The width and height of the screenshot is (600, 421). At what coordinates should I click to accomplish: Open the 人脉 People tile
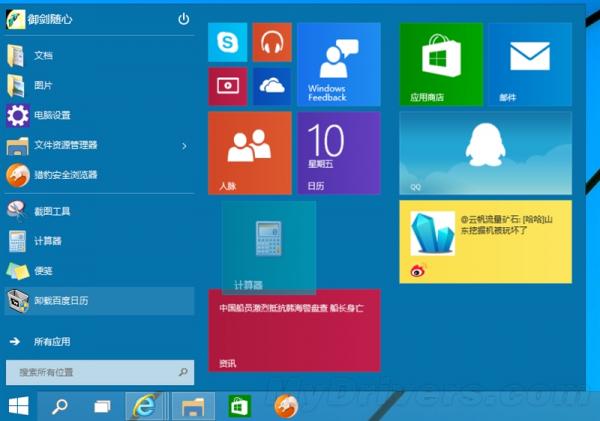tap(250, 153)
